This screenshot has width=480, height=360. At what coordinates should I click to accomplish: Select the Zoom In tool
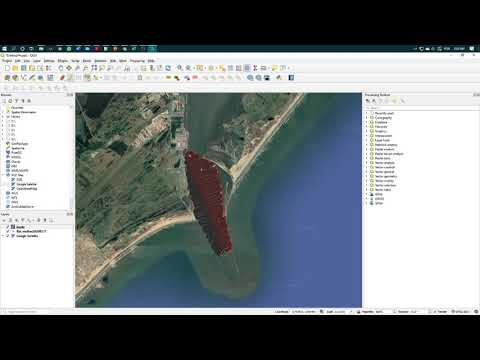(x=77, y=68)
